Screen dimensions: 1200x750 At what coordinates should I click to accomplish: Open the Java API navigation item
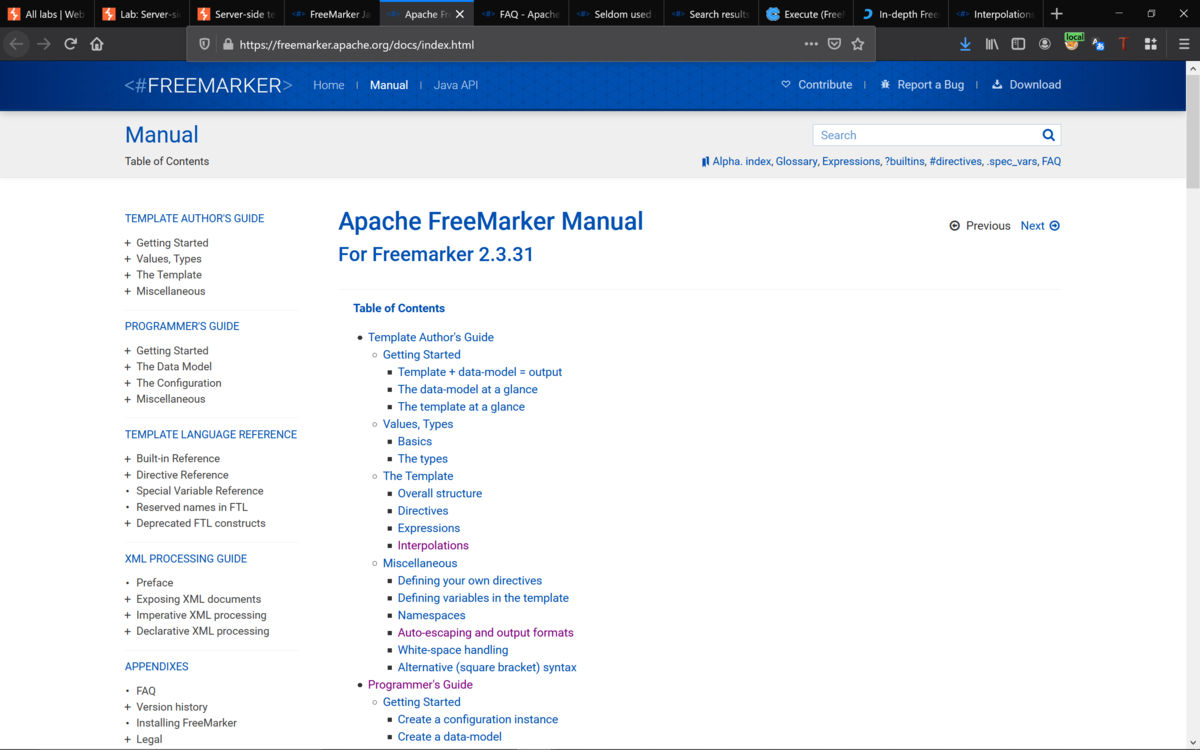click(456, 85)
